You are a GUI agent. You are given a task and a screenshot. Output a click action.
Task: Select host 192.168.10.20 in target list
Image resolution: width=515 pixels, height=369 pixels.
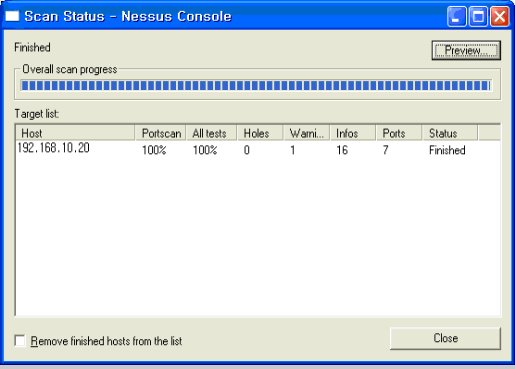(53, 148)
